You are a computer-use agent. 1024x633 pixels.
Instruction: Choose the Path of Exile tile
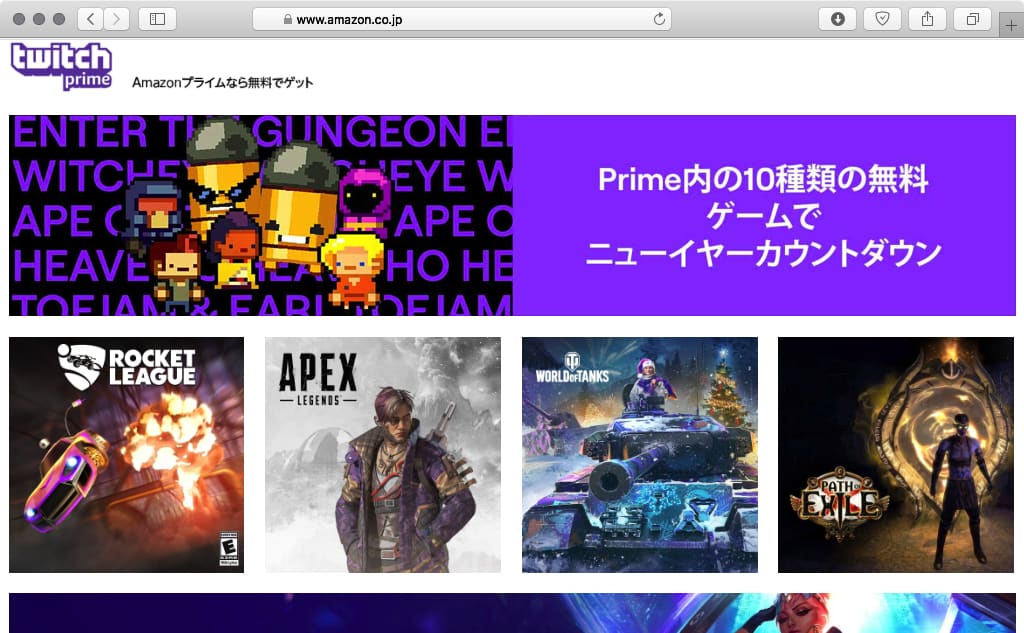[x=896, y=455]
